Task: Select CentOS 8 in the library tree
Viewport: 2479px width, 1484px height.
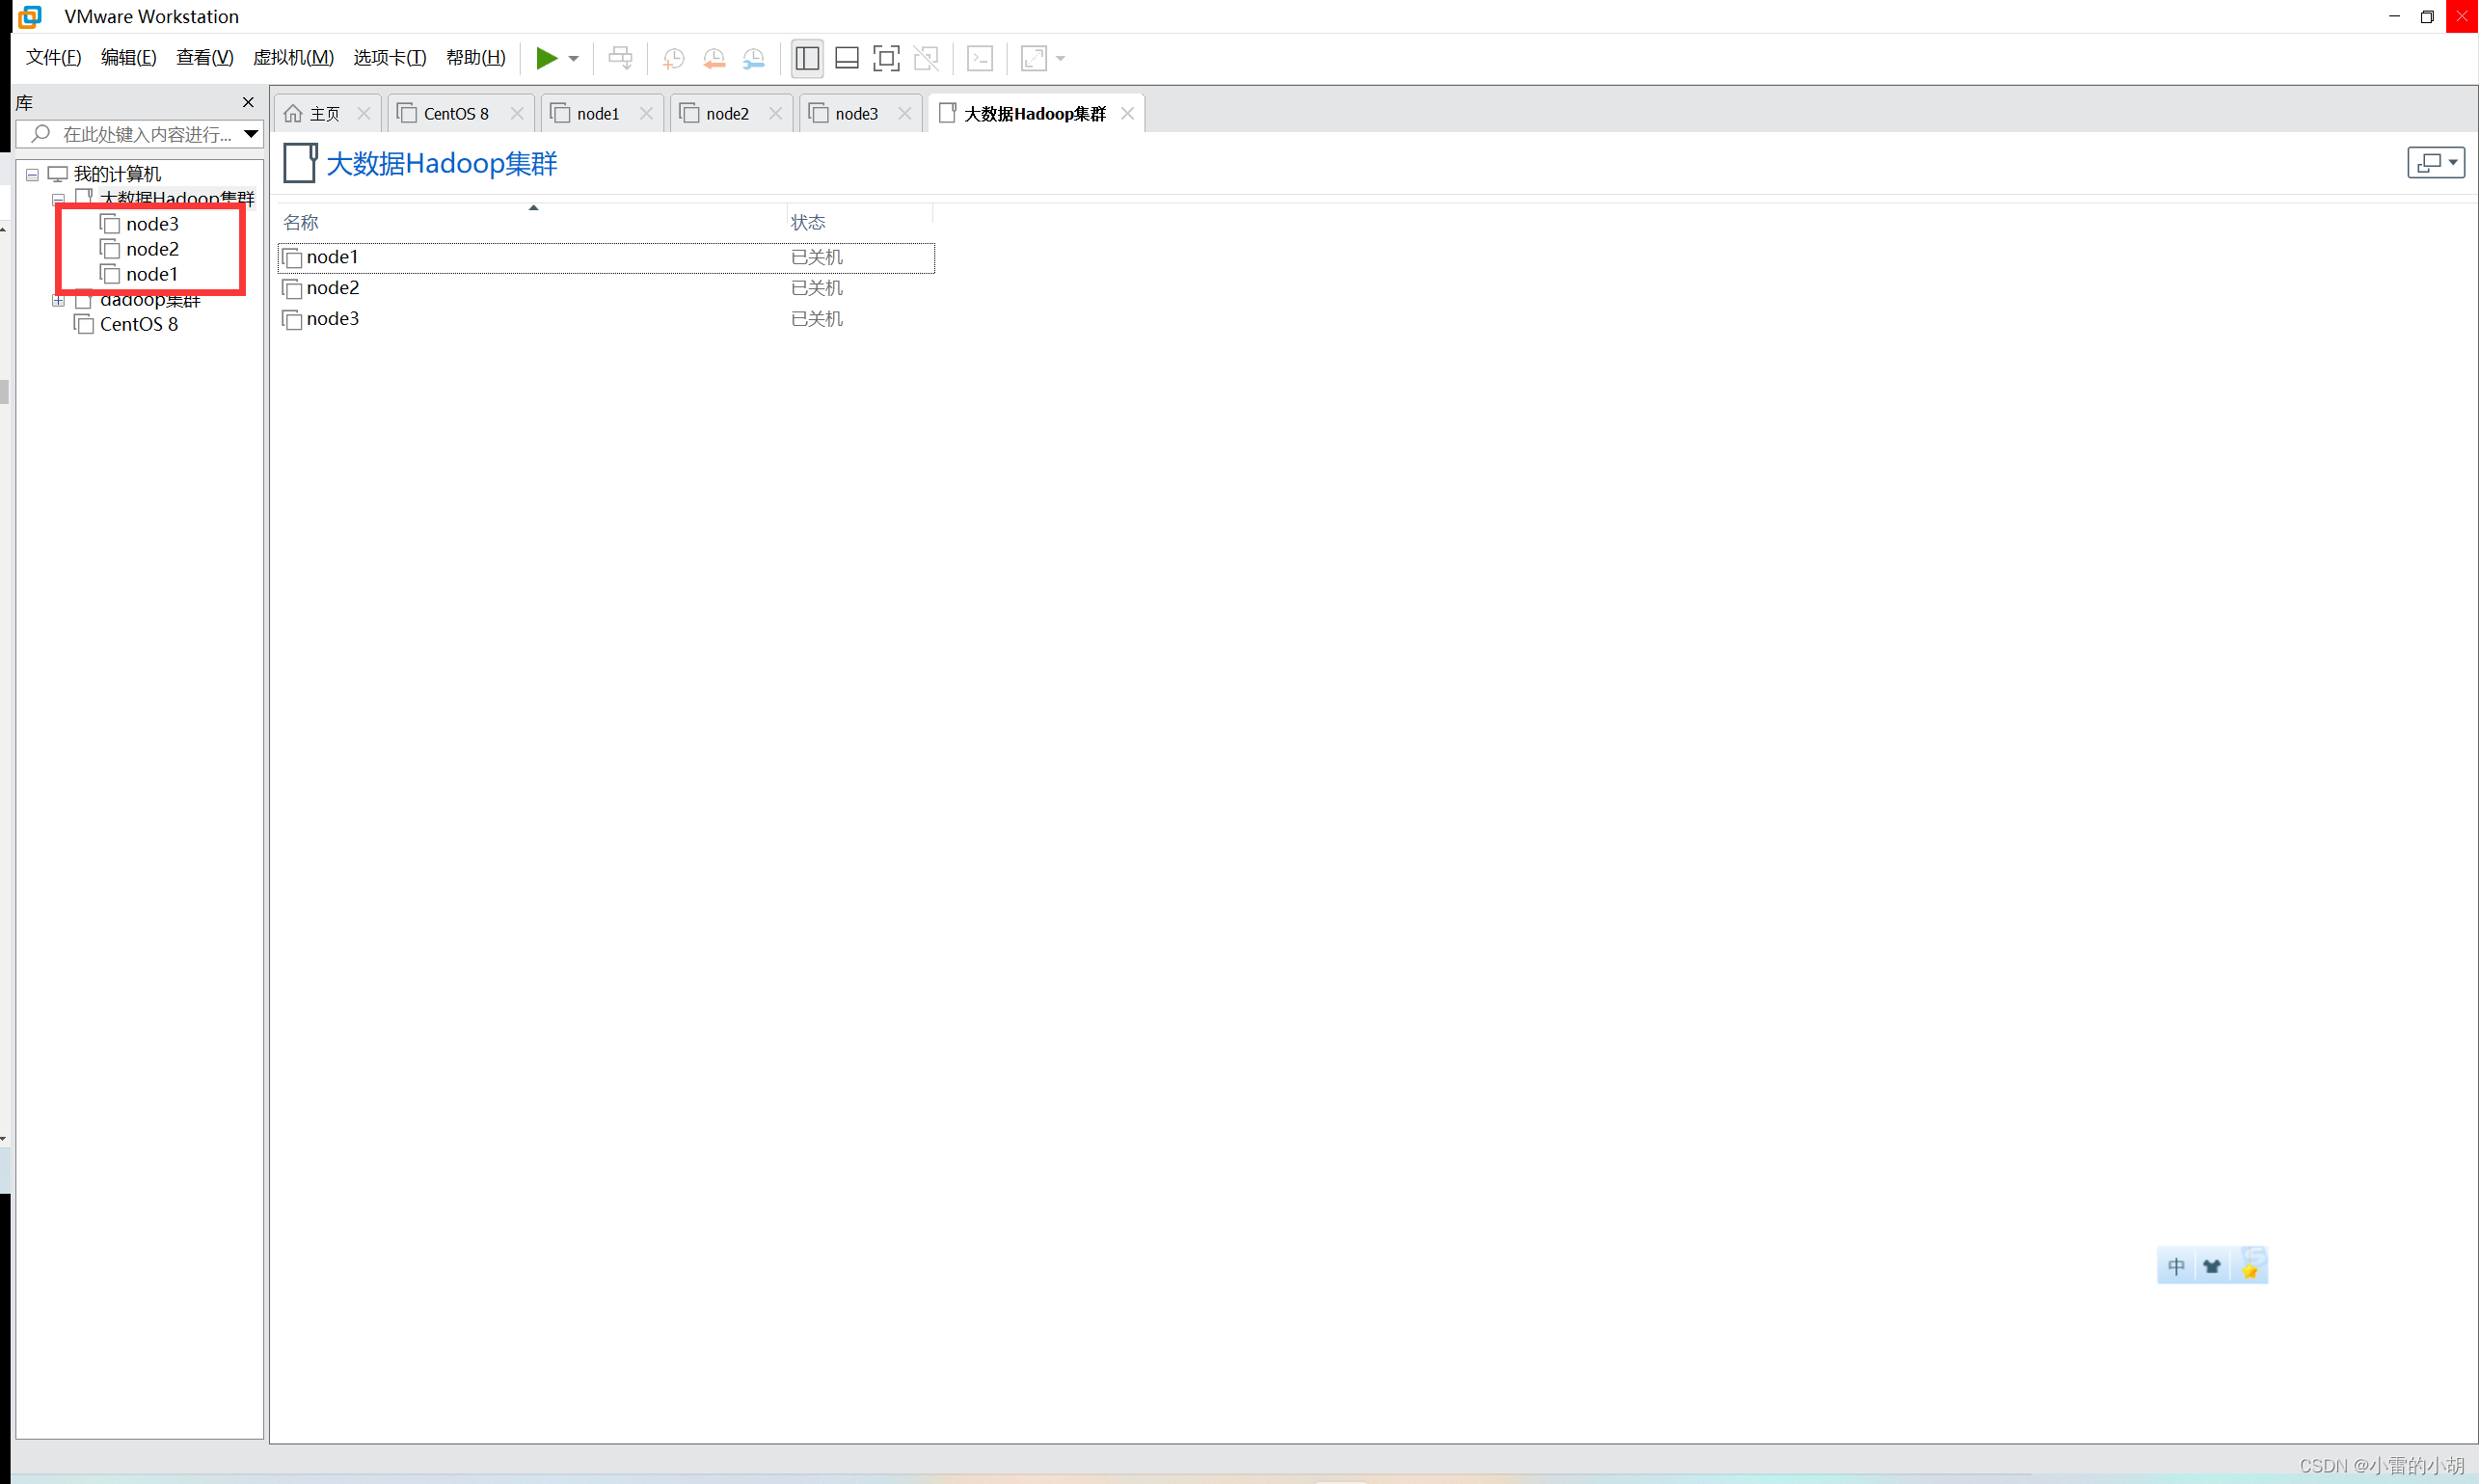Action: 138,324
